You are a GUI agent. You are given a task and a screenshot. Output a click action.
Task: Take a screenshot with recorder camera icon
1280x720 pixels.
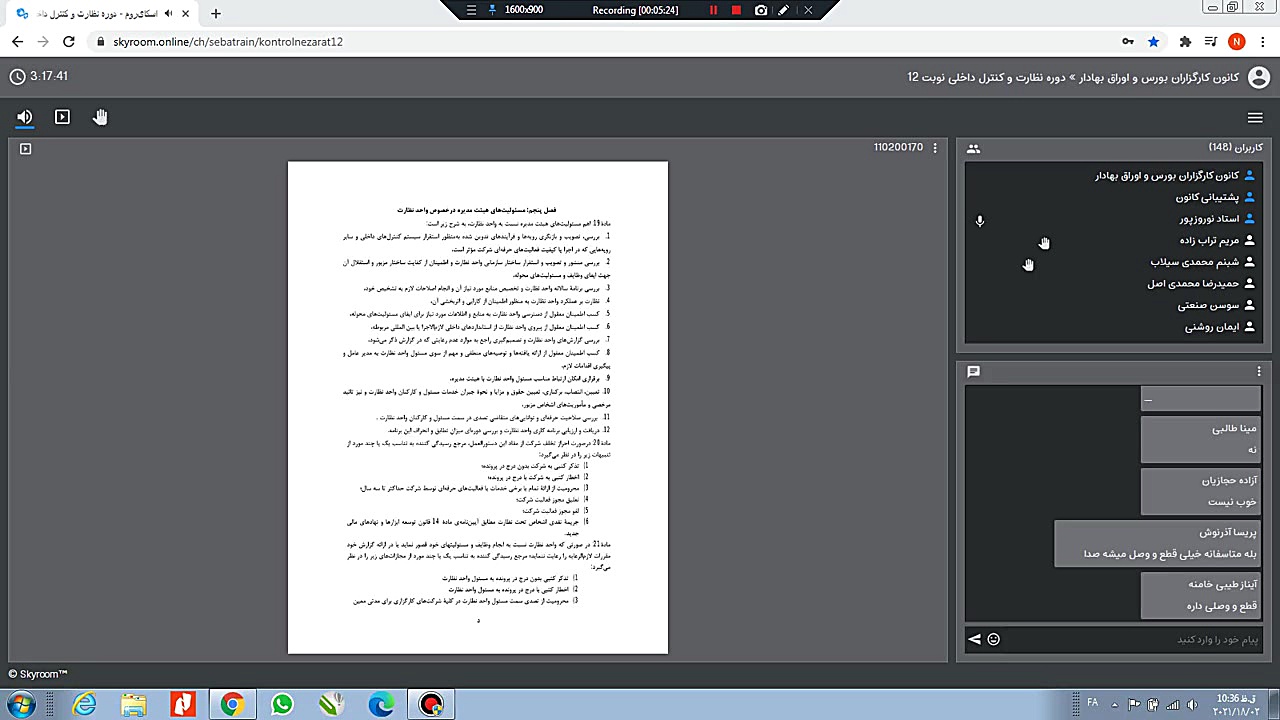(x=761, y=10)
